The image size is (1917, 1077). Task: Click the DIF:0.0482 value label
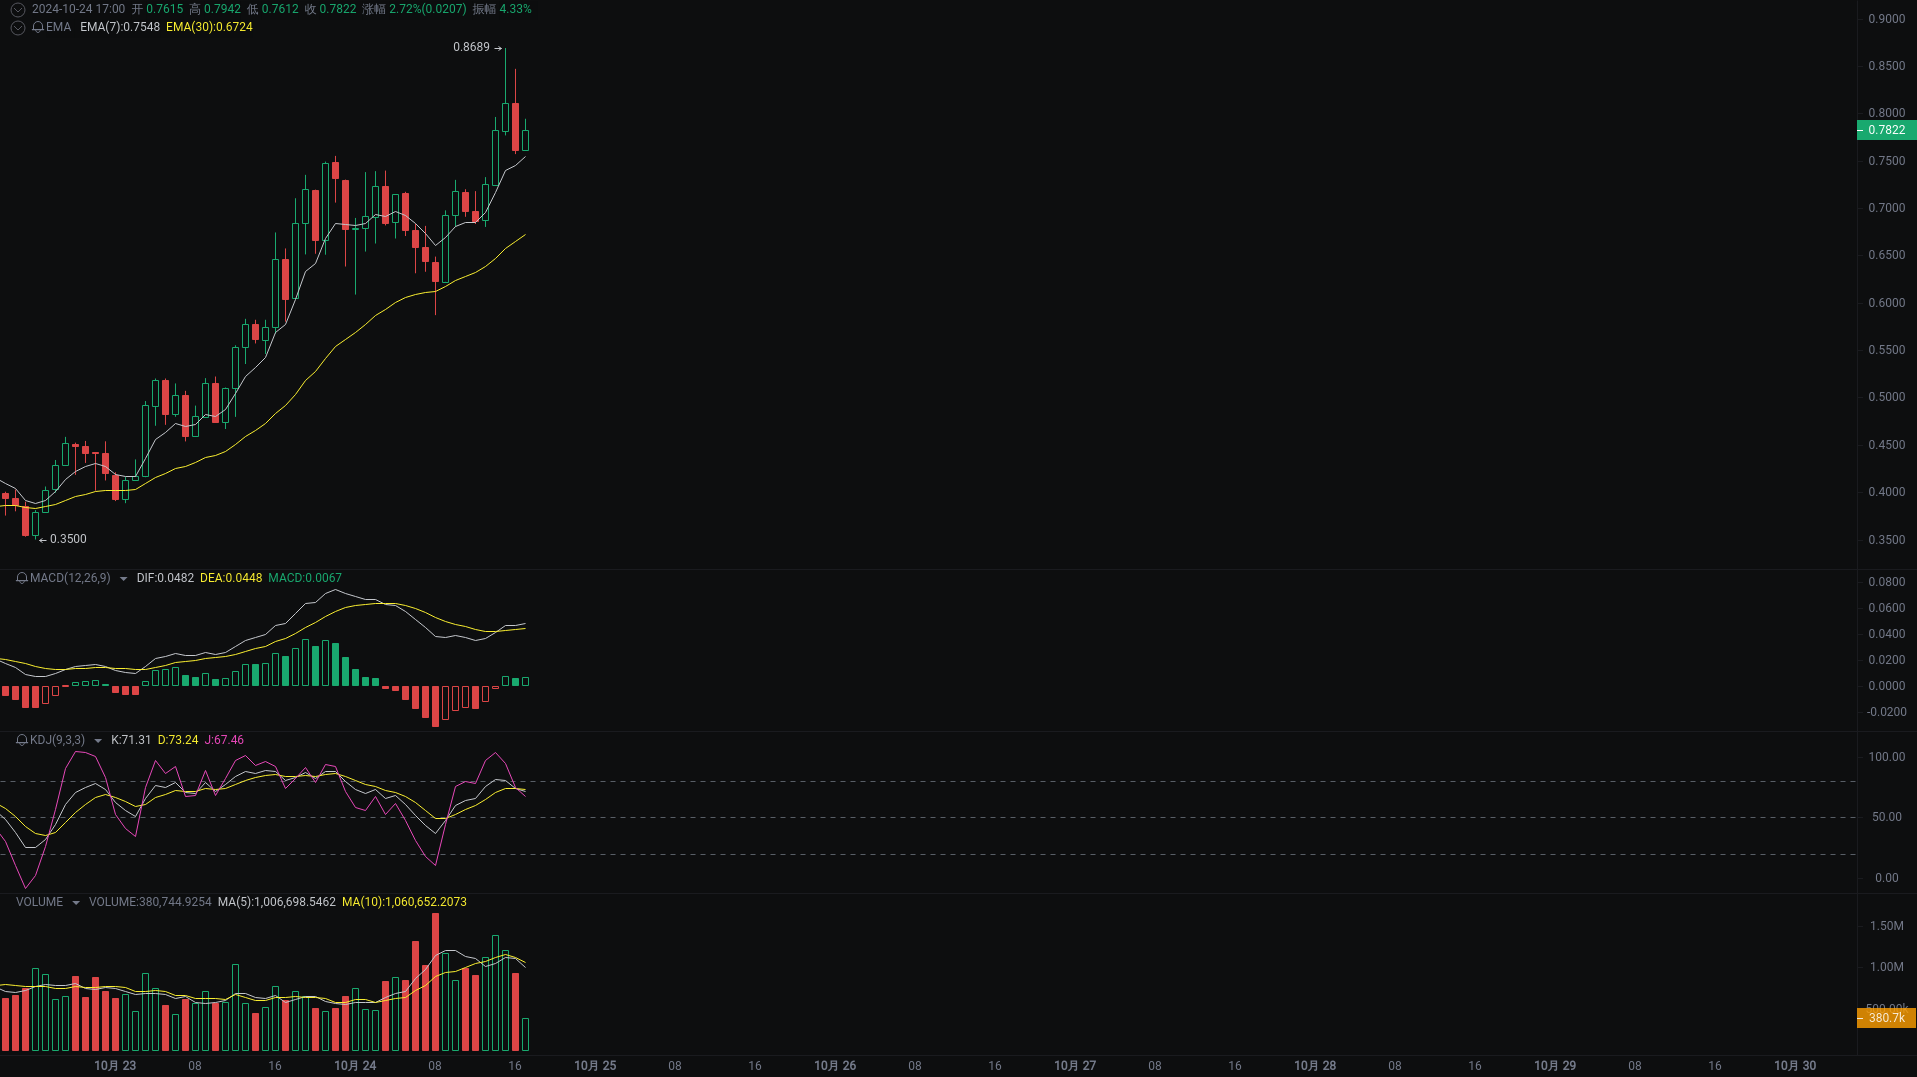(x=165, y=577)
